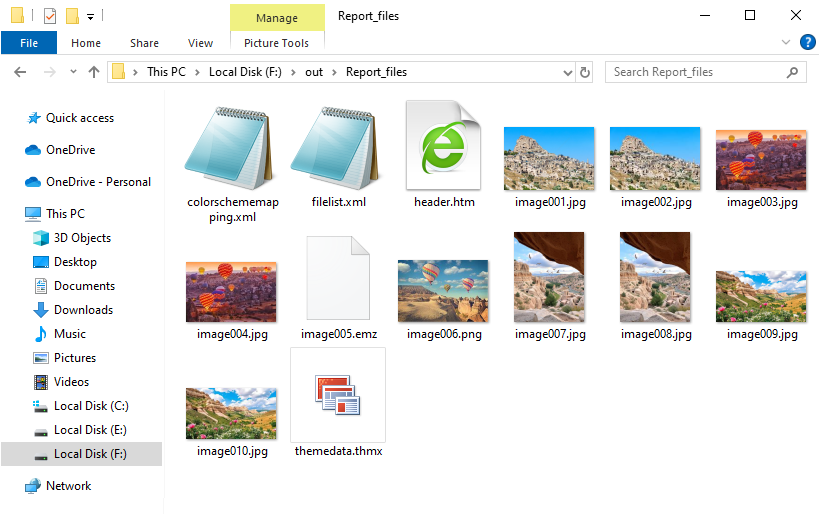Go up one folder with the up arrow
The image size is (820, 514).
coord(94,72)
